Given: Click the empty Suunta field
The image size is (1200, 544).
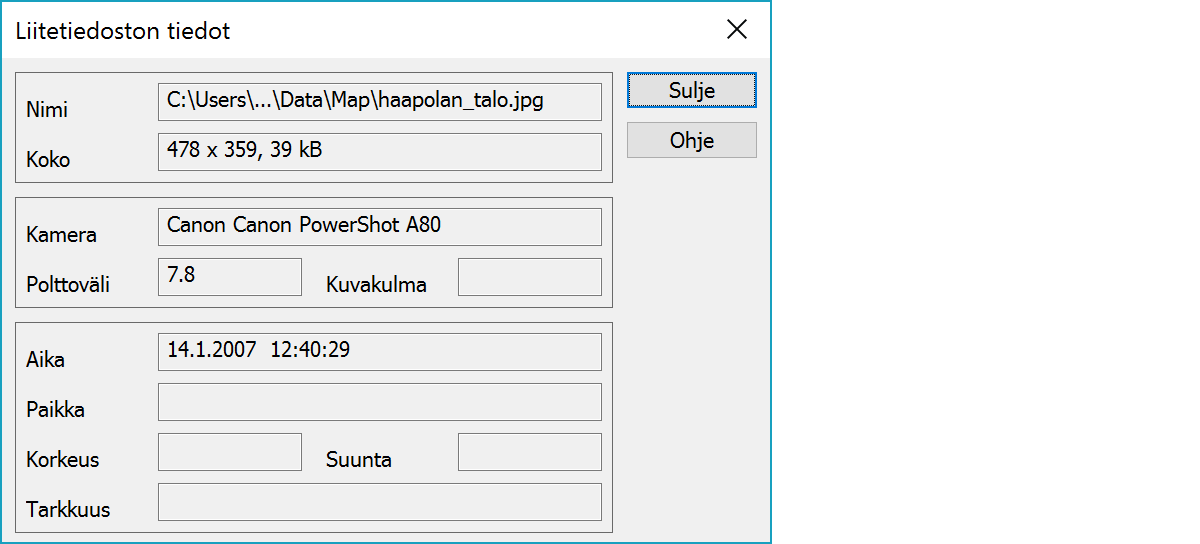Looking at the screenshot, I should tap(529, 452).
